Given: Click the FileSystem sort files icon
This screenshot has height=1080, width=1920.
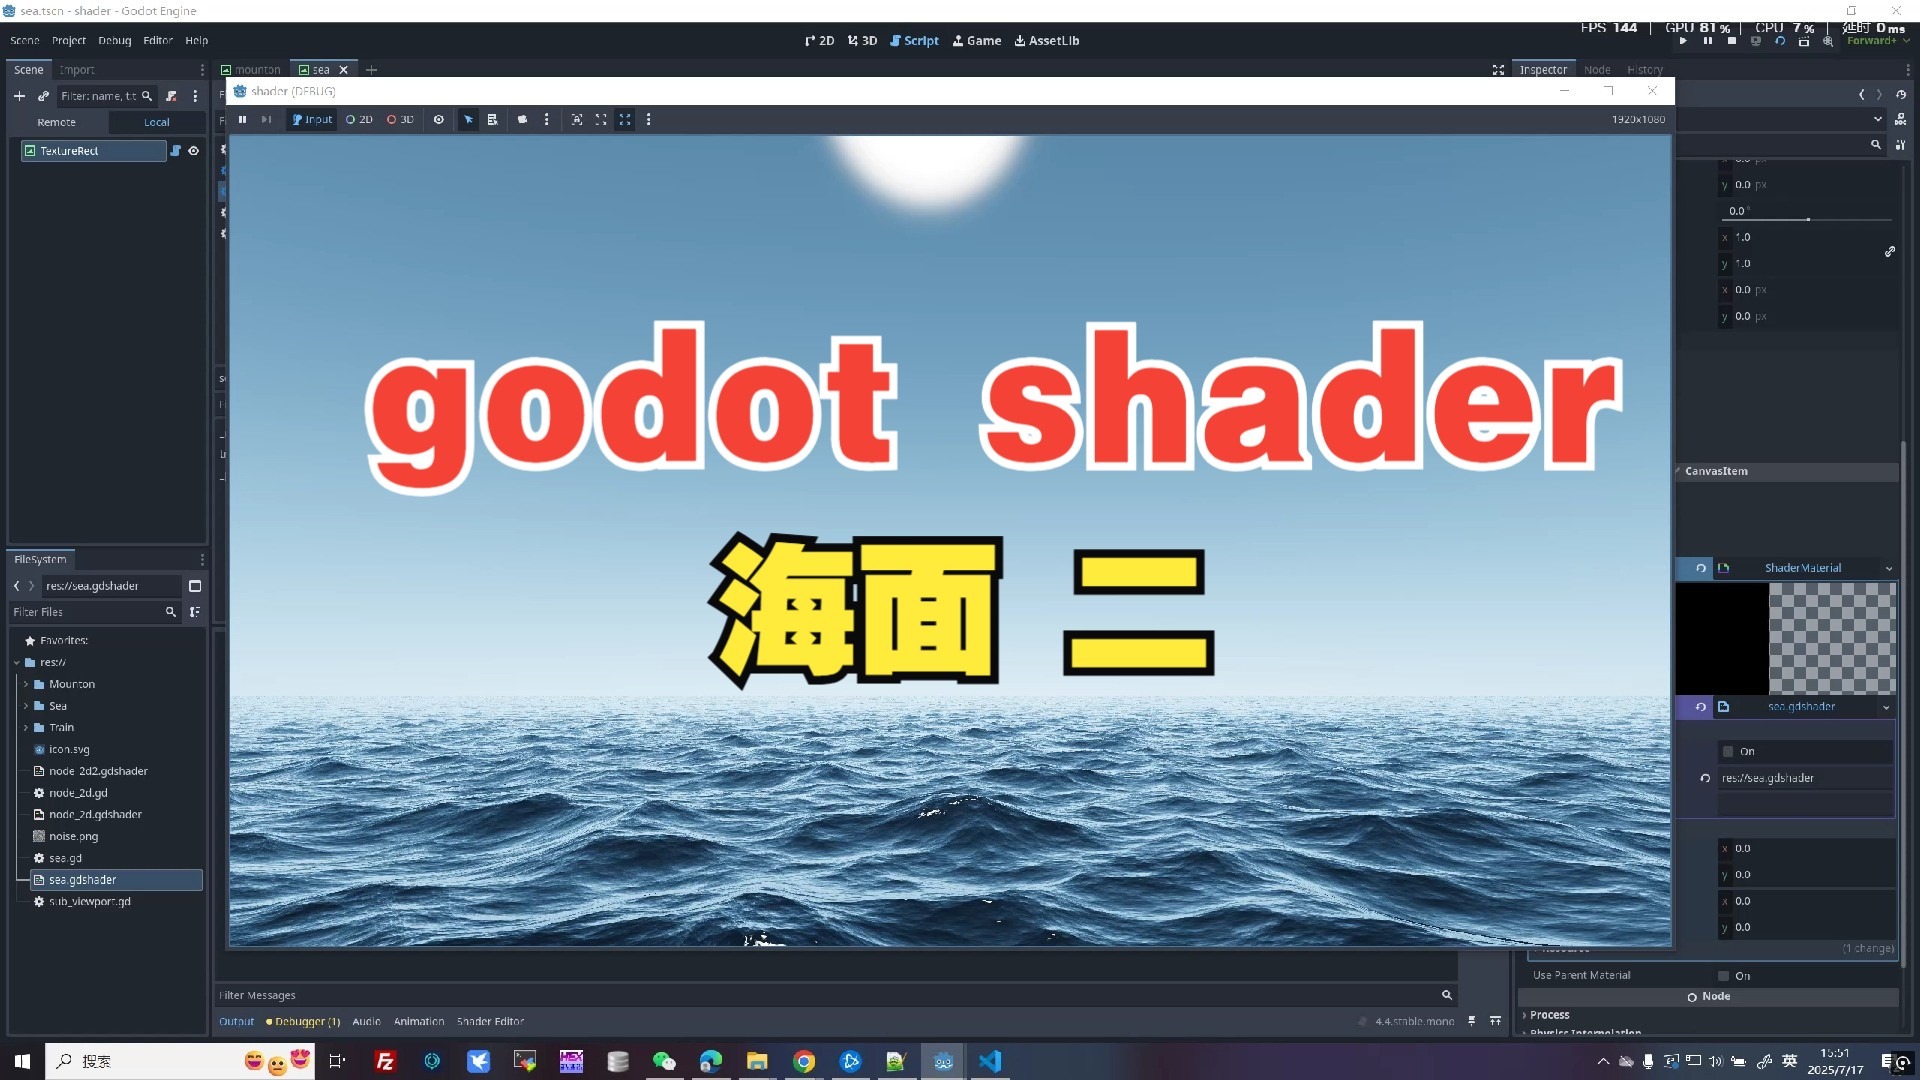Looking at the screenshot, I should [x=195, y=612].
